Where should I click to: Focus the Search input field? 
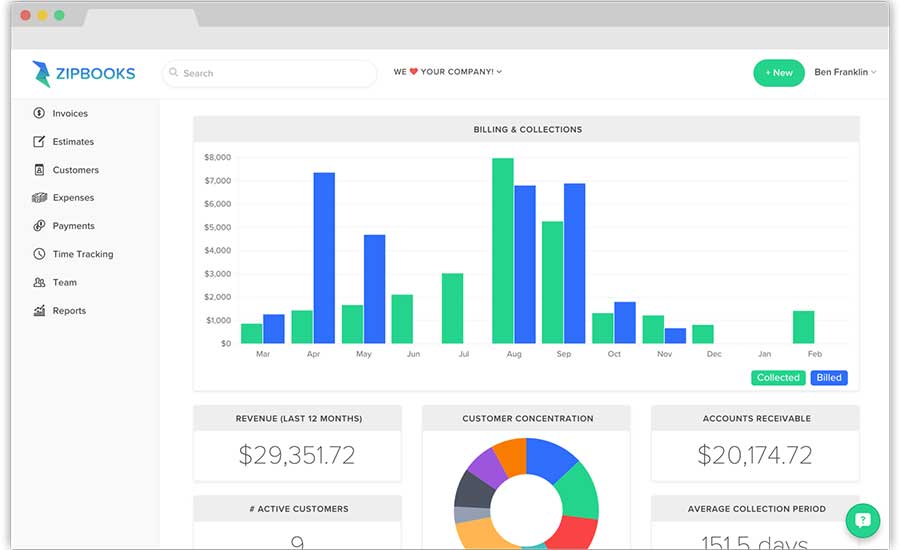point(270,73)
